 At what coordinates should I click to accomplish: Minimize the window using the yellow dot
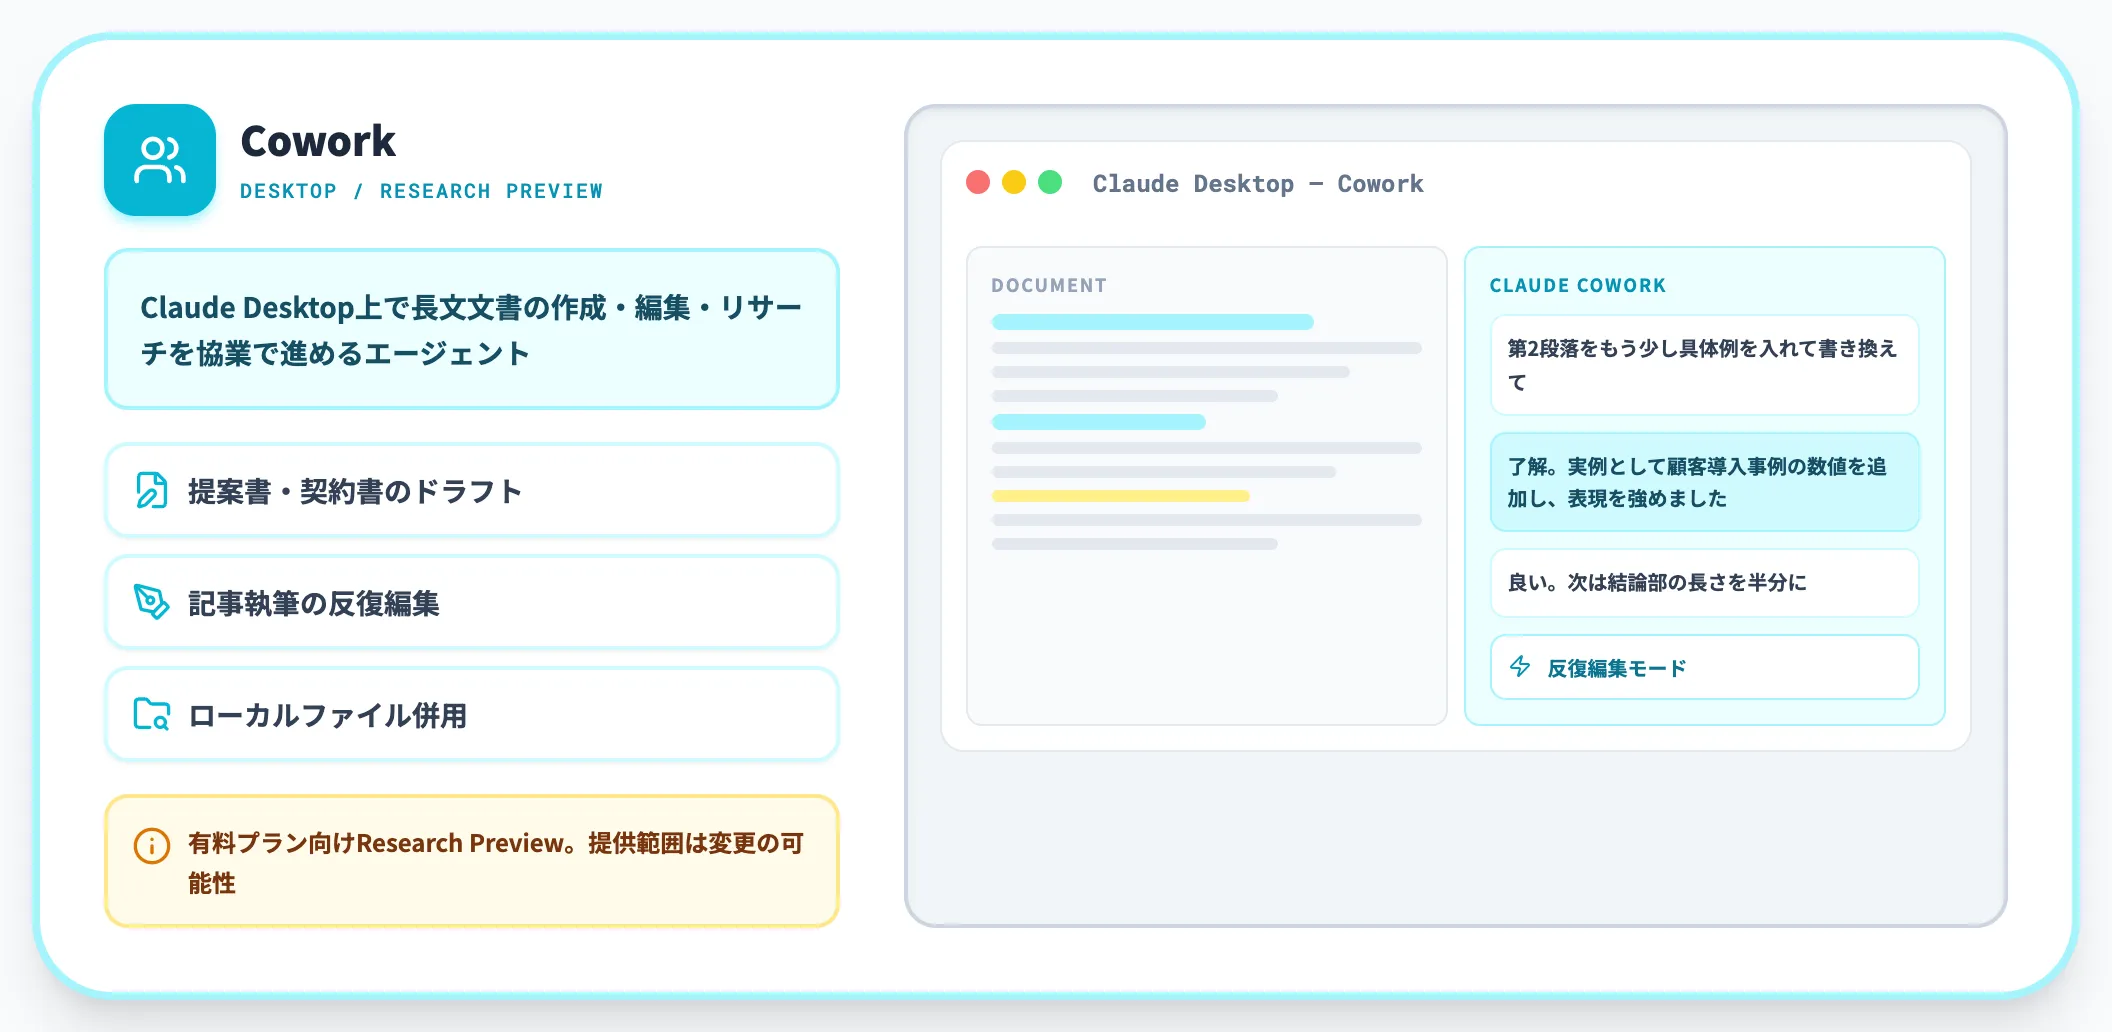(x=1014, y=182)
